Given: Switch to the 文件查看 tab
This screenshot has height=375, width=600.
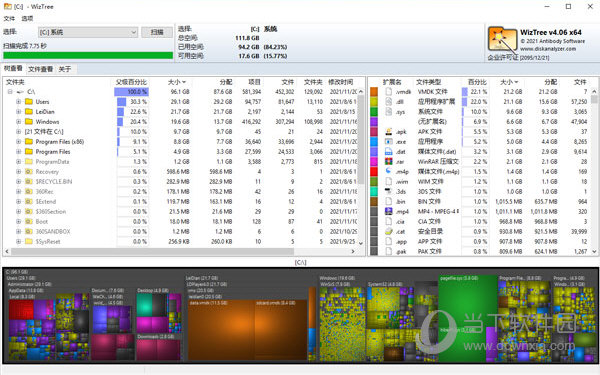Looking at the screenshot, I should coord(40,69).
